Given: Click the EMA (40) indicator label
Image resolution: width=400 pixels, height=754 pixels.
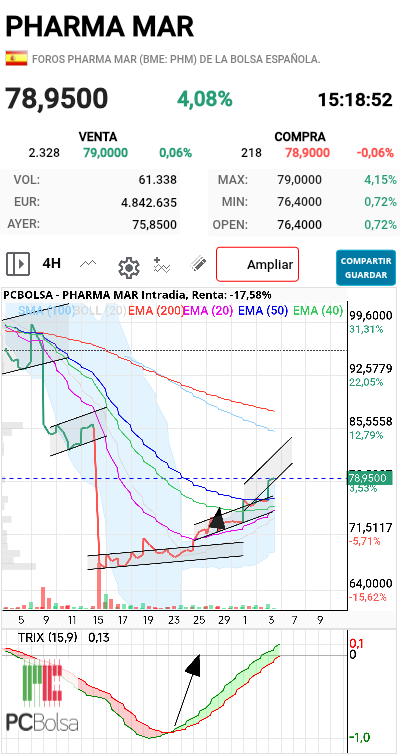Looking at the screenshot, I should tap(318, 311).
